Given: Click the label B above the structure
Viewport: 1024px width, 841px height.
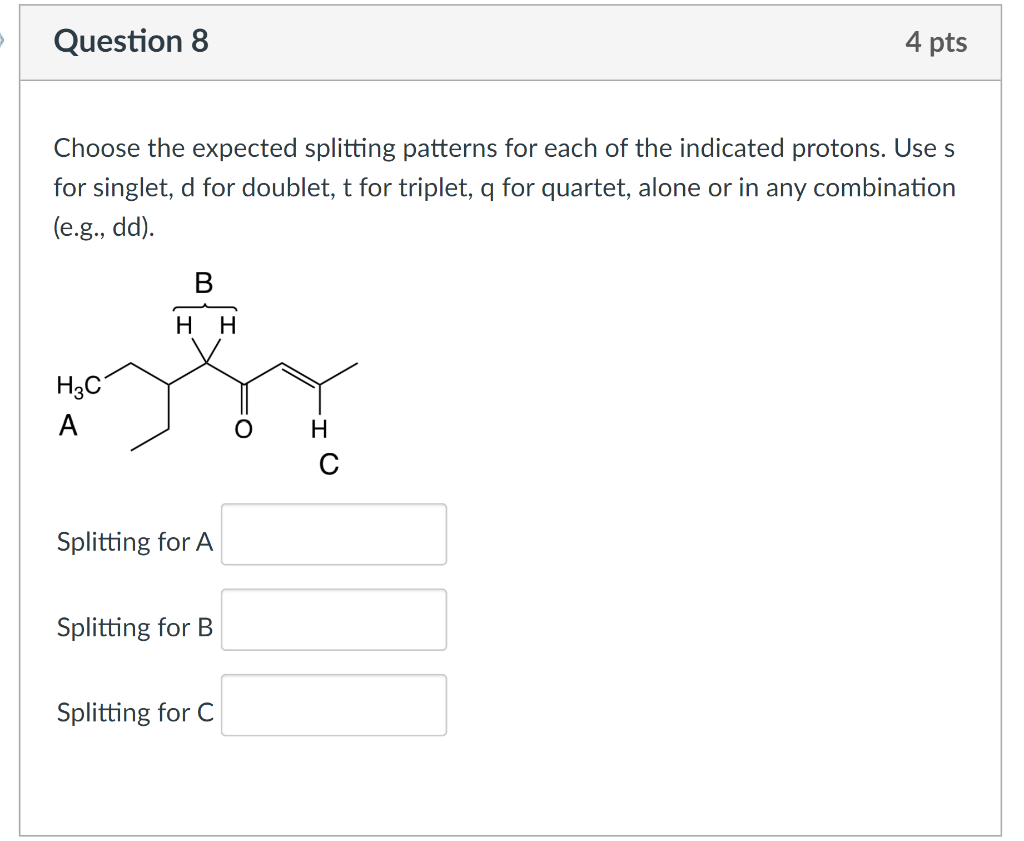Looking at the screenshot, I should 204,284.
